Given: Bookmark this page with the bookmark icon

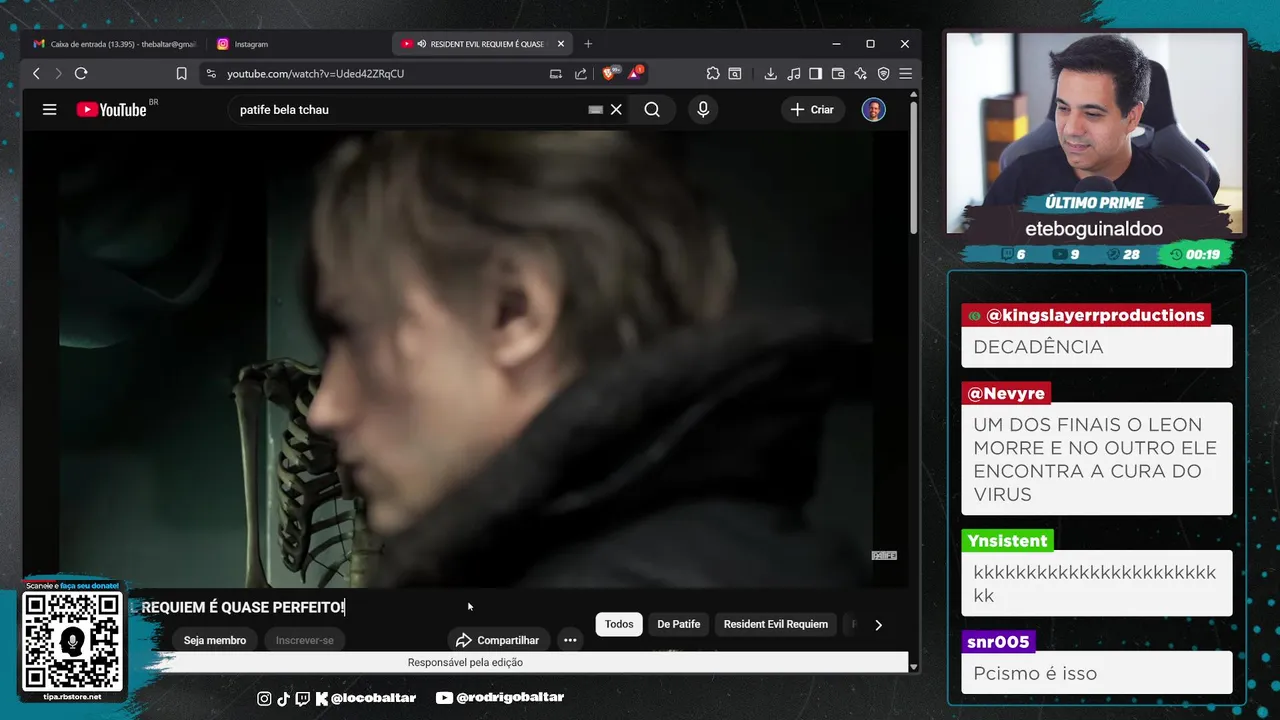Looking at the screenshot, I should (x=181, y=73).
